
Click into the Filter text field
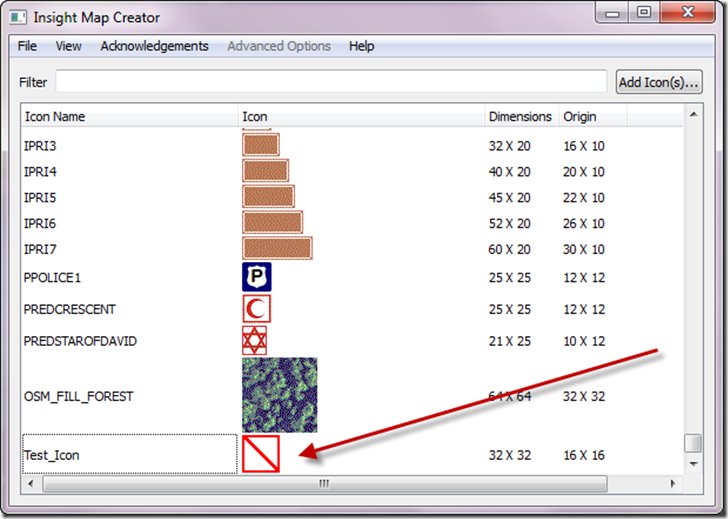(x=330, y=82)
